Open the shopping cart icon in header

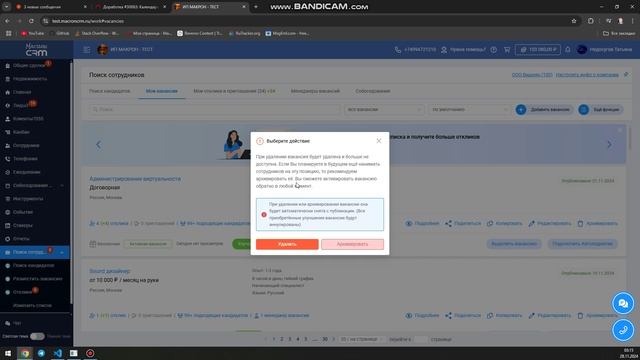pos(507,49)
